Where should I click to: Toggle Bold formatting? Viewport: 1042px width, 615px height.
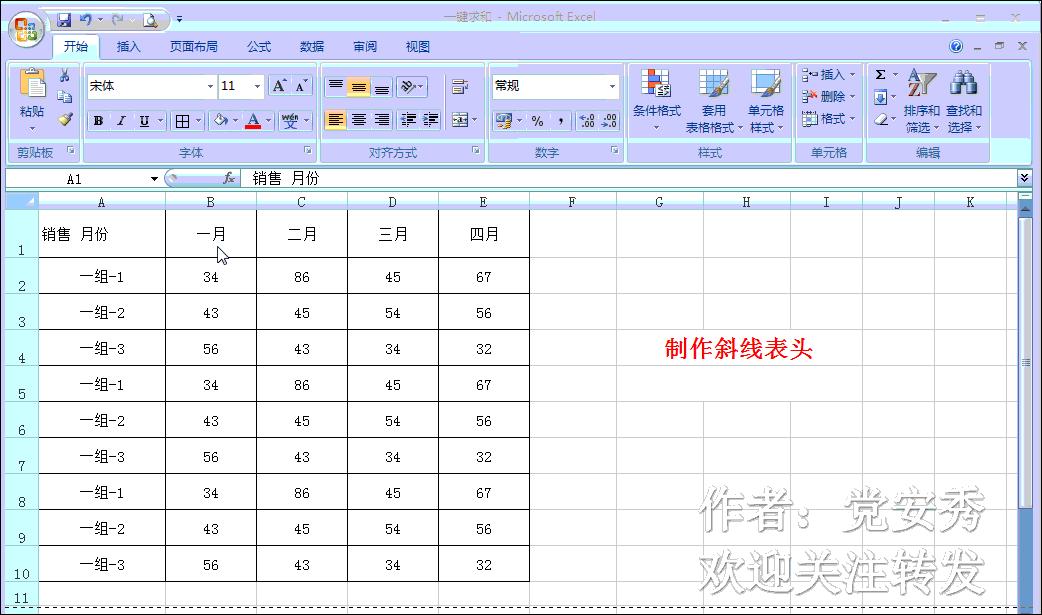(97, 120)
